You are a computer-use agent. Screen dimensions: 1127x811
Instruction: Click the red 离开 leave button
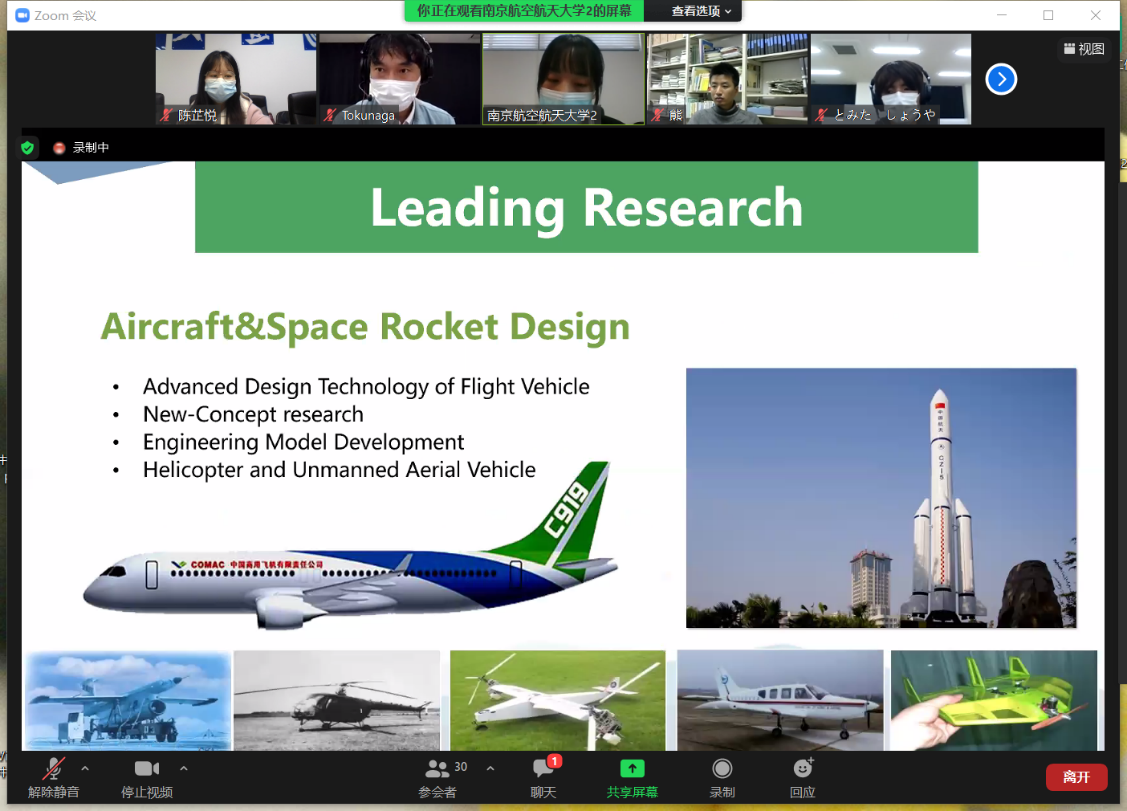[1076, 777]
